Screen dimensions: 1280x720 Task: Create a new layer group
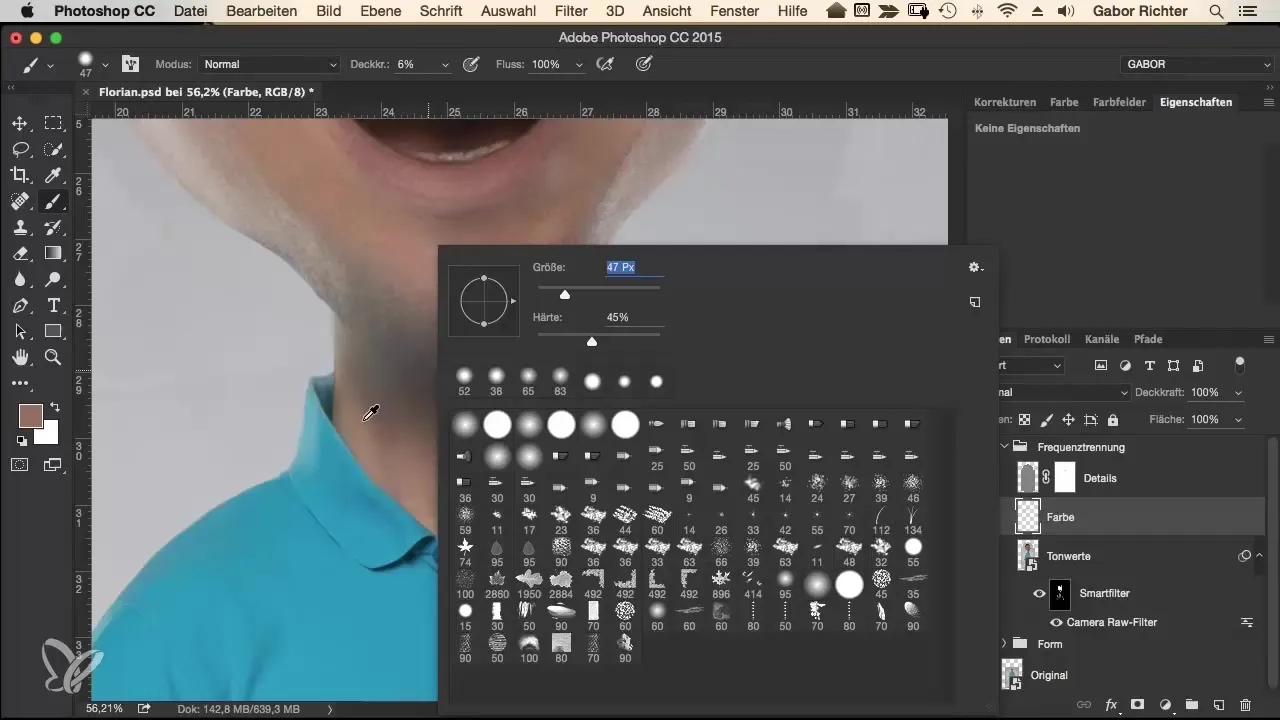pos(1191,705)
